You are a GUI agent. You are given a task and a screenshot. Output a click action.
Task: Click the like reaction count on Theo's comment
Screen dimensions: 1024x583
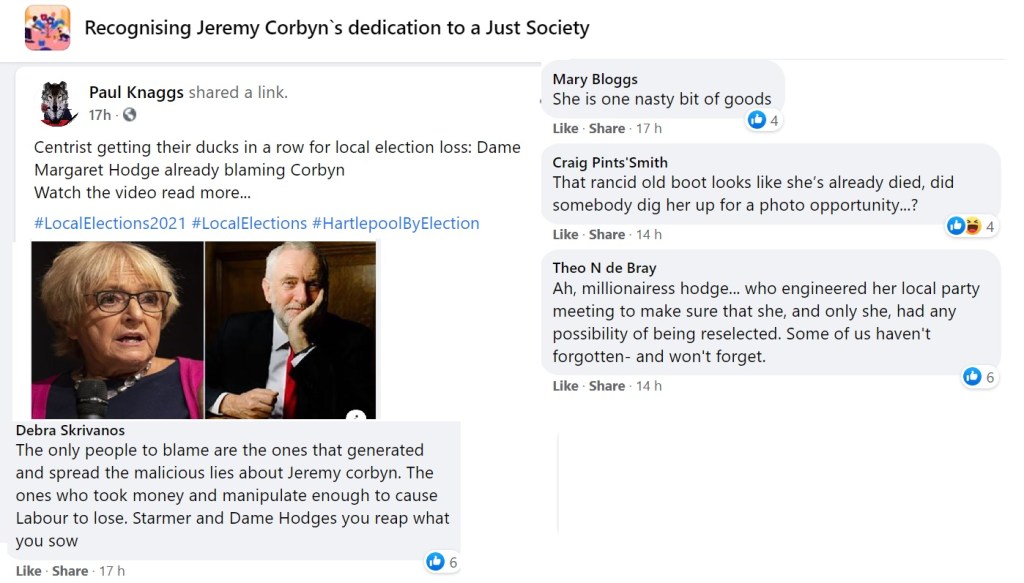pos(990,377)
